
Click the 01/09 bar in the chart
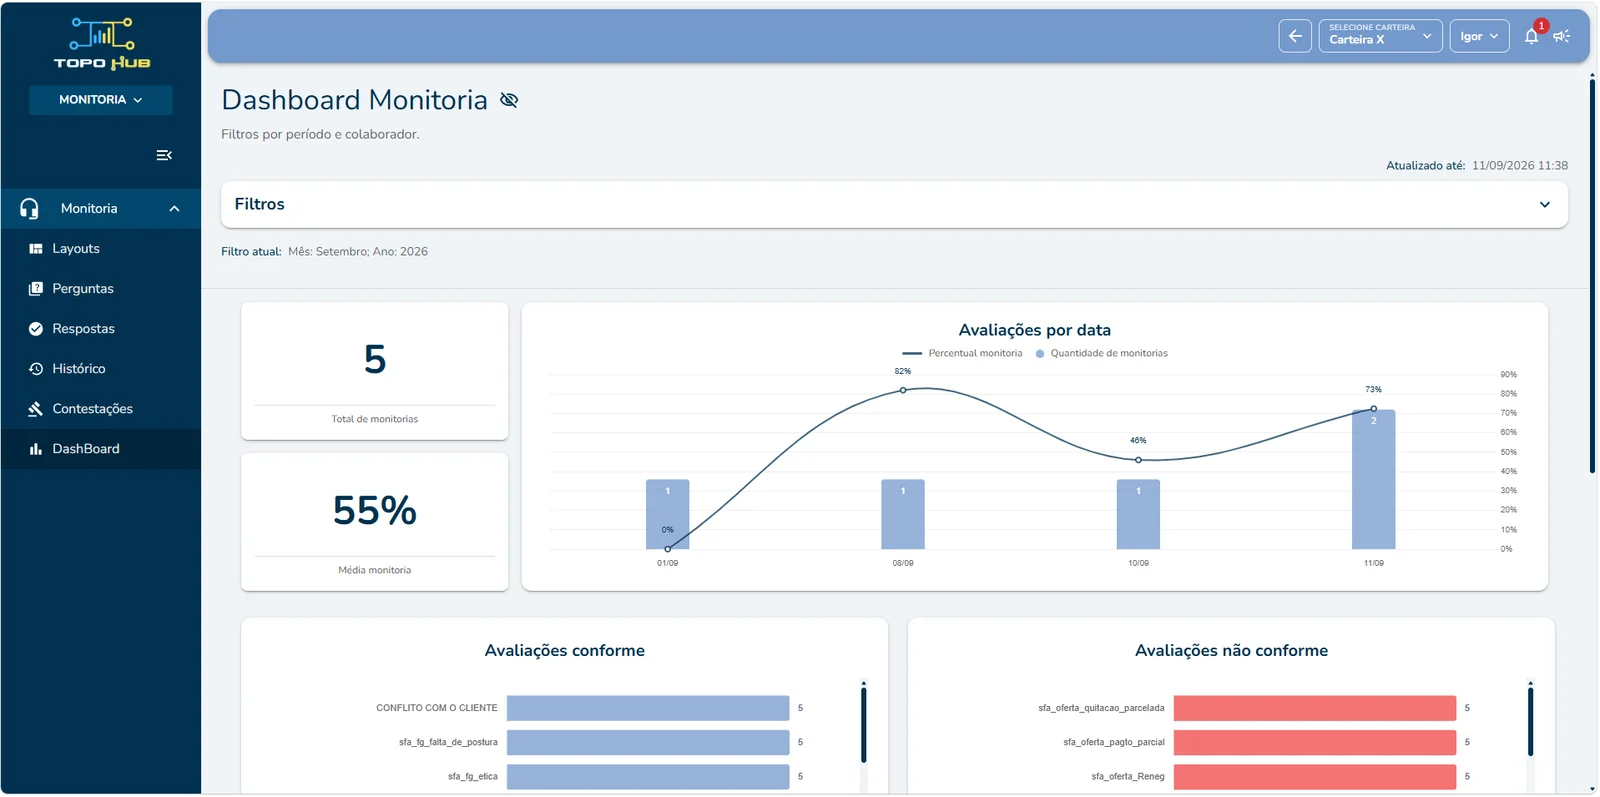click(668, 514)
